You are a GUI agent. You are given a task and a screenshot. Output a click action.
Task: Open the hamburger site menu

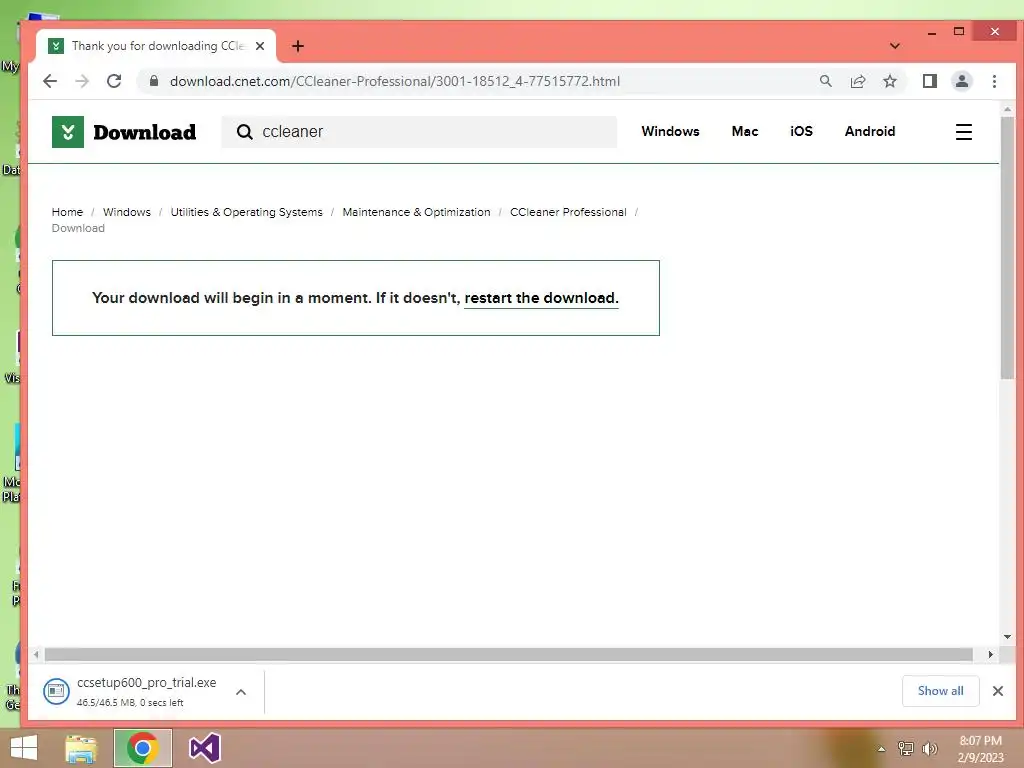[x=964, y=132]
